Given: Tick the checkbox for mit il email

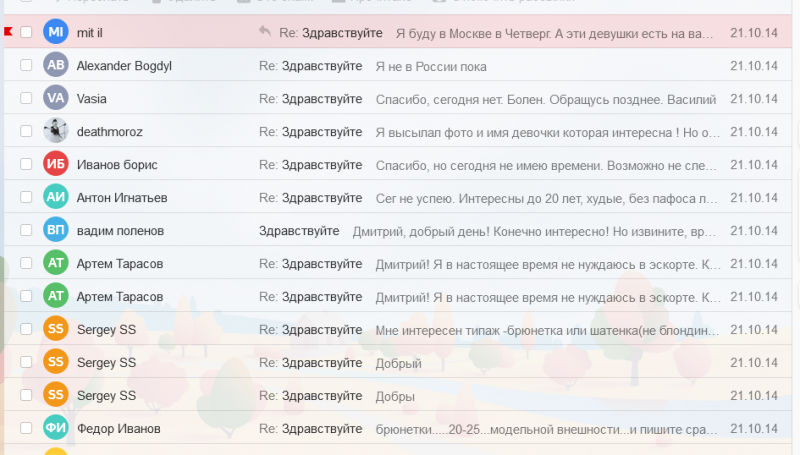Looking at the screenshot, I should pyautogui.click(x=26, y=32).
